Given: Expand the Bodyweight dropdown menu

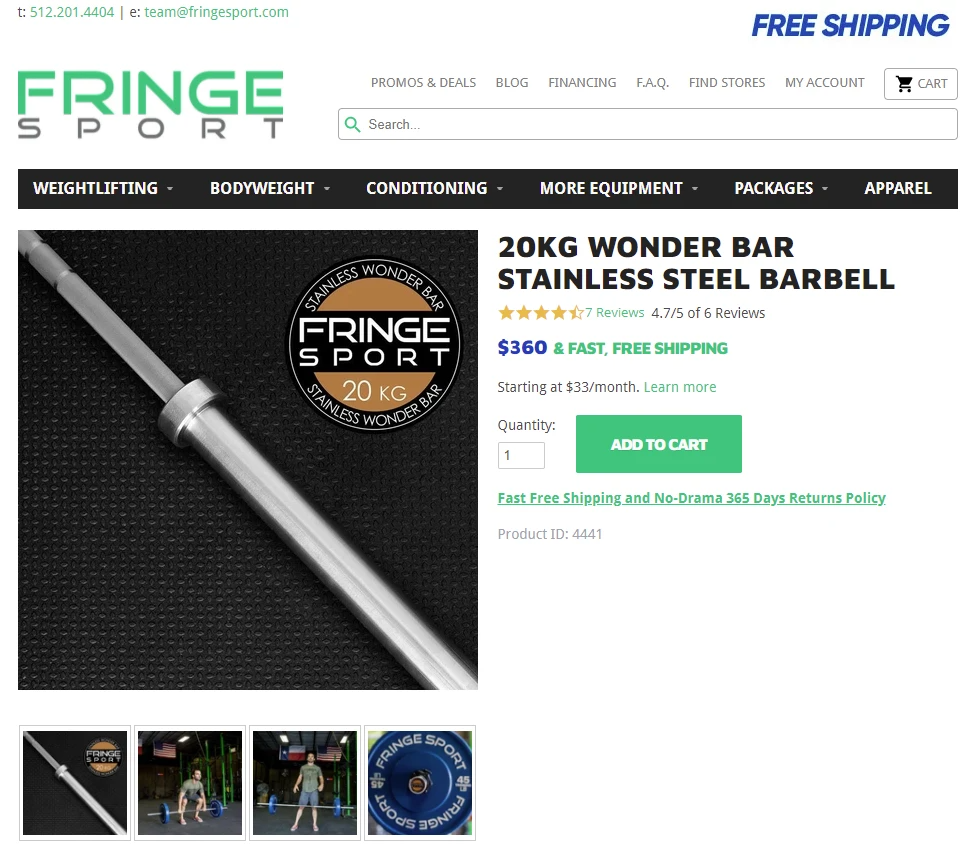Looking at the screenshot, I should 270,188.
